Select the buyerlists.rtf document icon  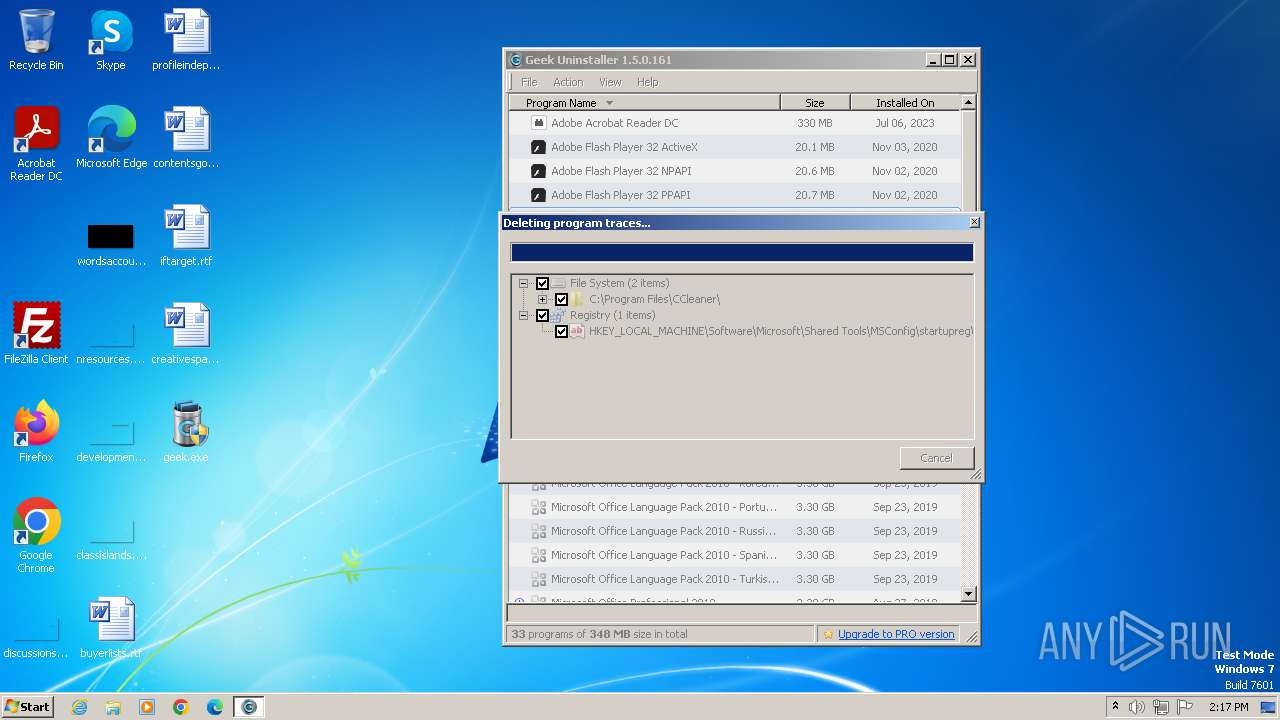[x=110, y=620]
